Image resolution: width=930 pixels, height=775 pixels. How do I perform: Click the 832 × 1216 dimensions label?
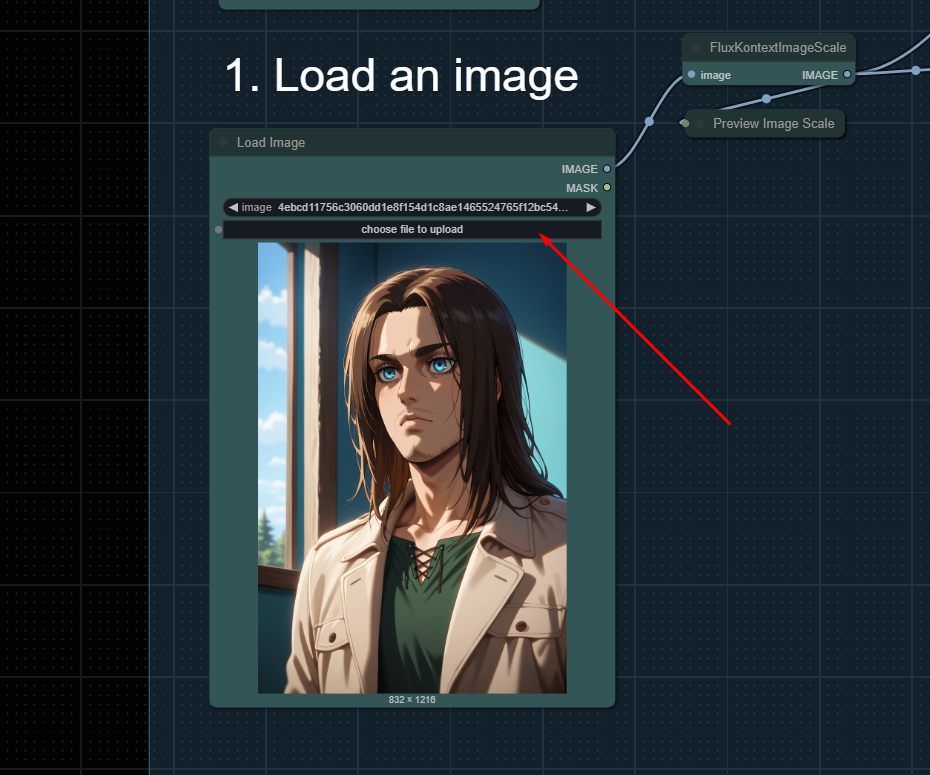(x=412, y=700)
